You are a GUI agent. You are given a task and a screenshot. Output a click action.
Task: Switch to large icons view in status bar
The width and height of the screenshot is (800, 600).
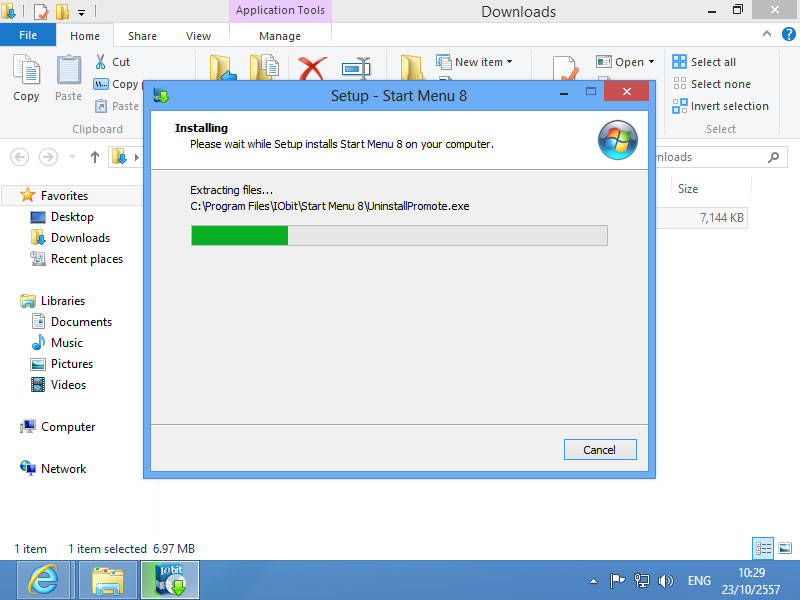point(785,548)
